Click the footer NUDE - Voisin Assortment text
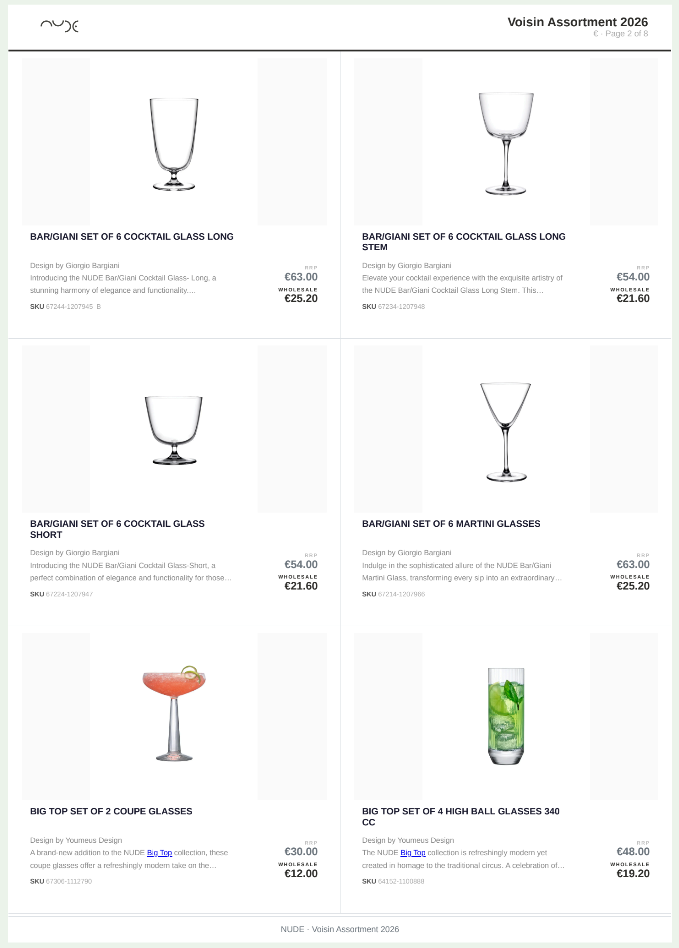Screen dimensions: 679x948 click(x=340, y=929)
